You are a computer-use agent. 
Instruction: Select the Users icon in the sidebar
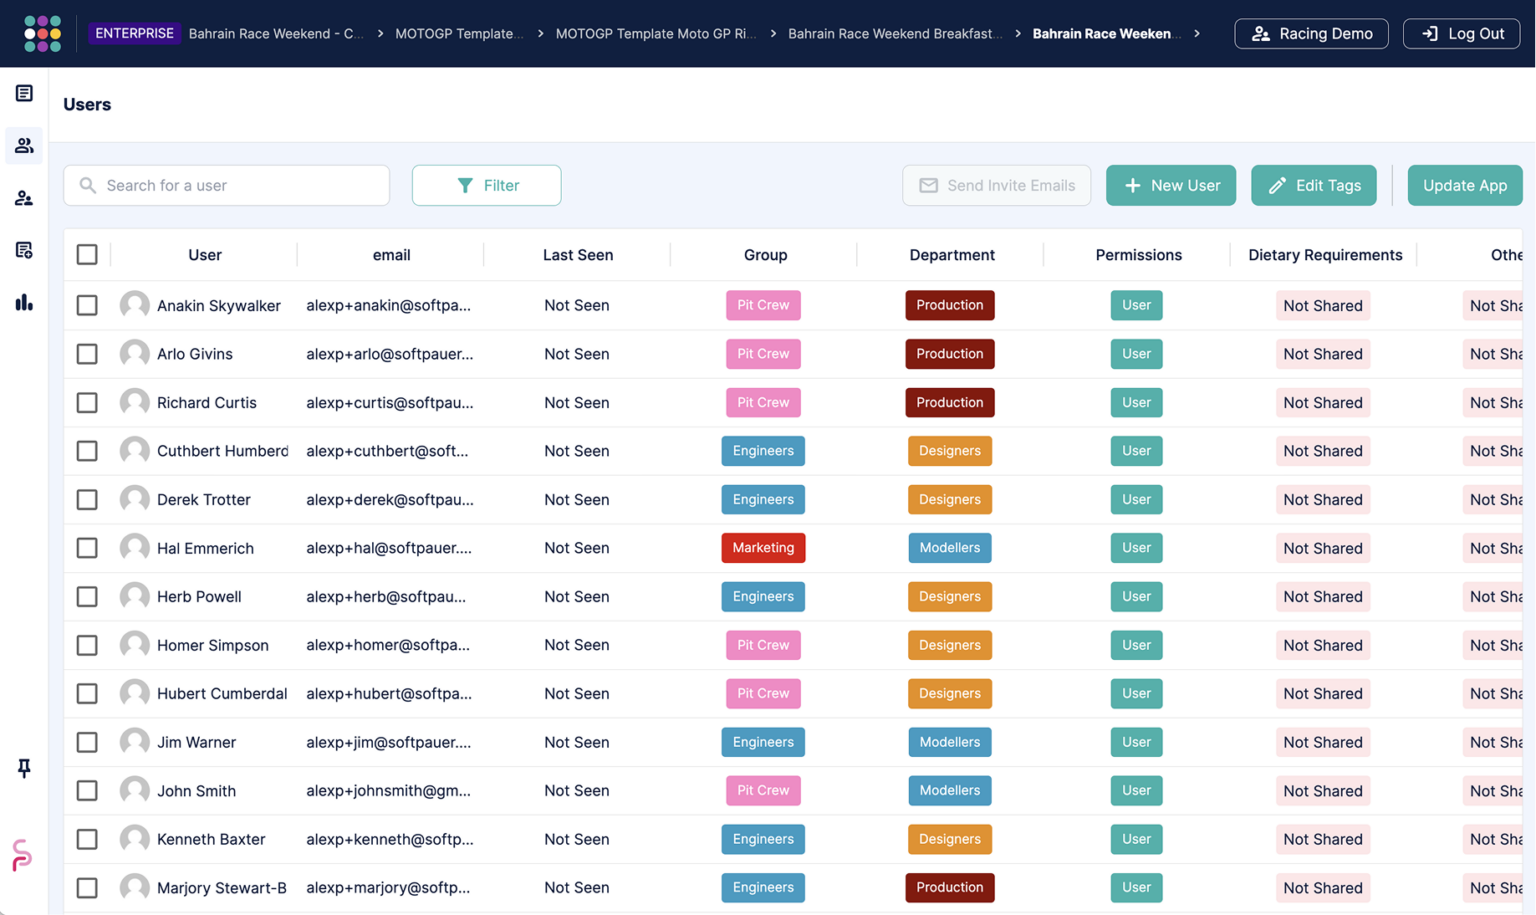click(23, 145)
